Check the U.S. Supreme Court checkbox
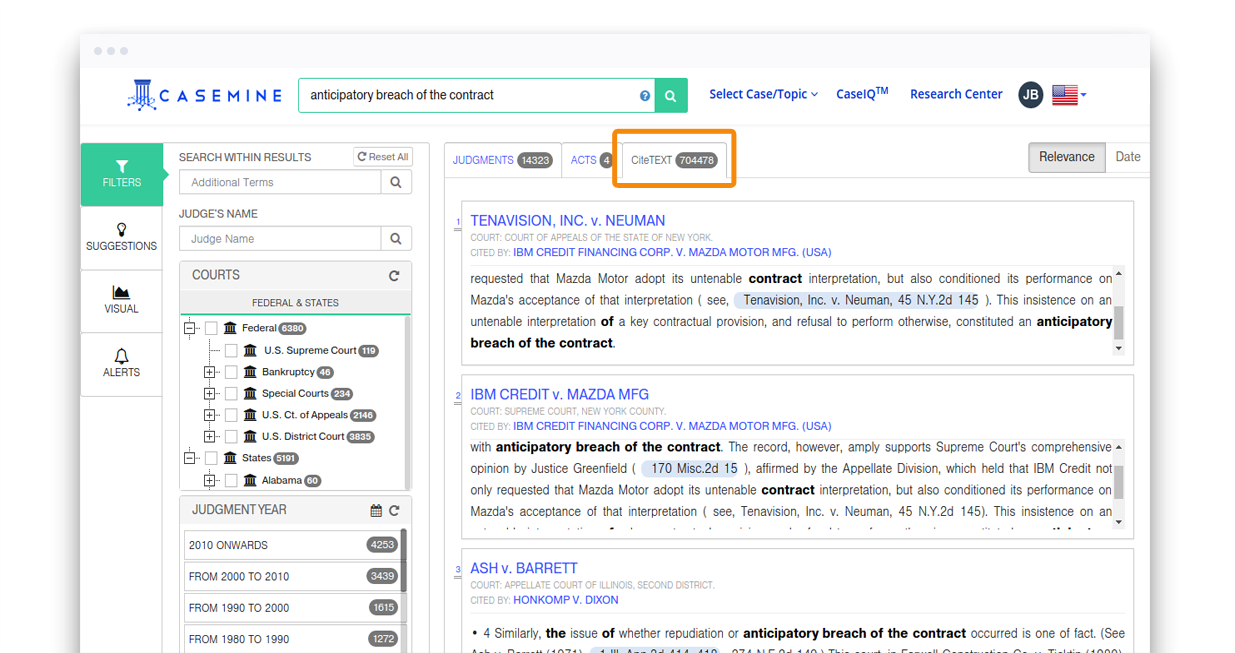 [231, 351]
